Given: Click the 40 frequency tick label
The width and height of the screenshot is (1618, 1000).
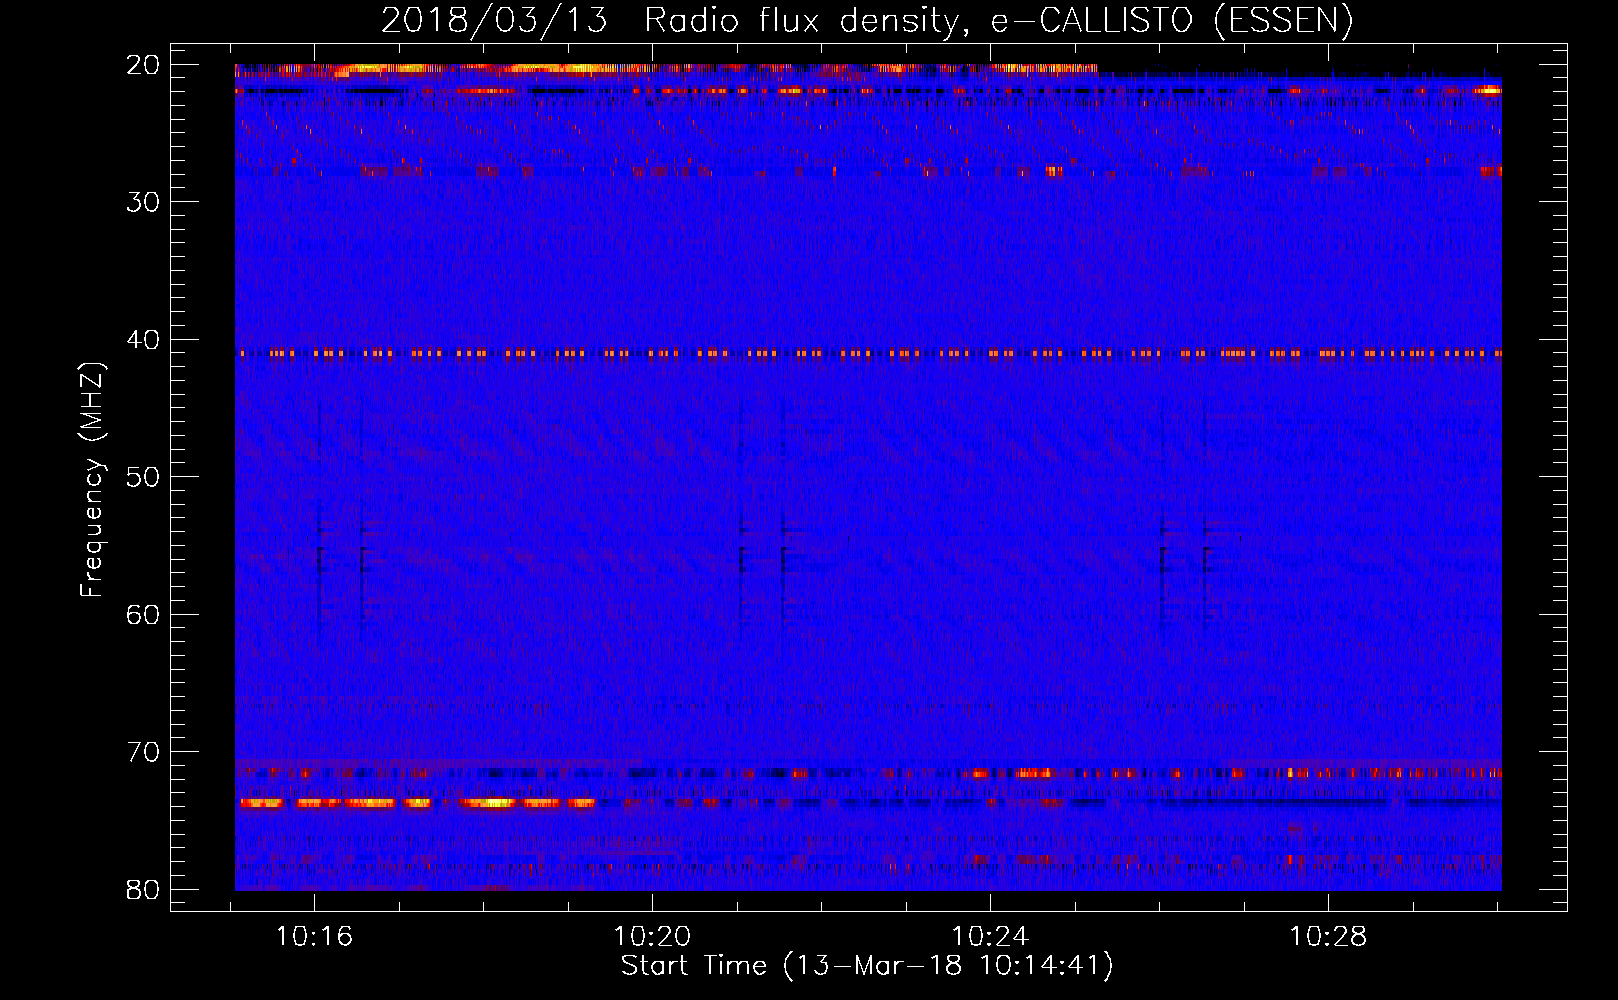Looking at the screenshot, I should 143,340.
